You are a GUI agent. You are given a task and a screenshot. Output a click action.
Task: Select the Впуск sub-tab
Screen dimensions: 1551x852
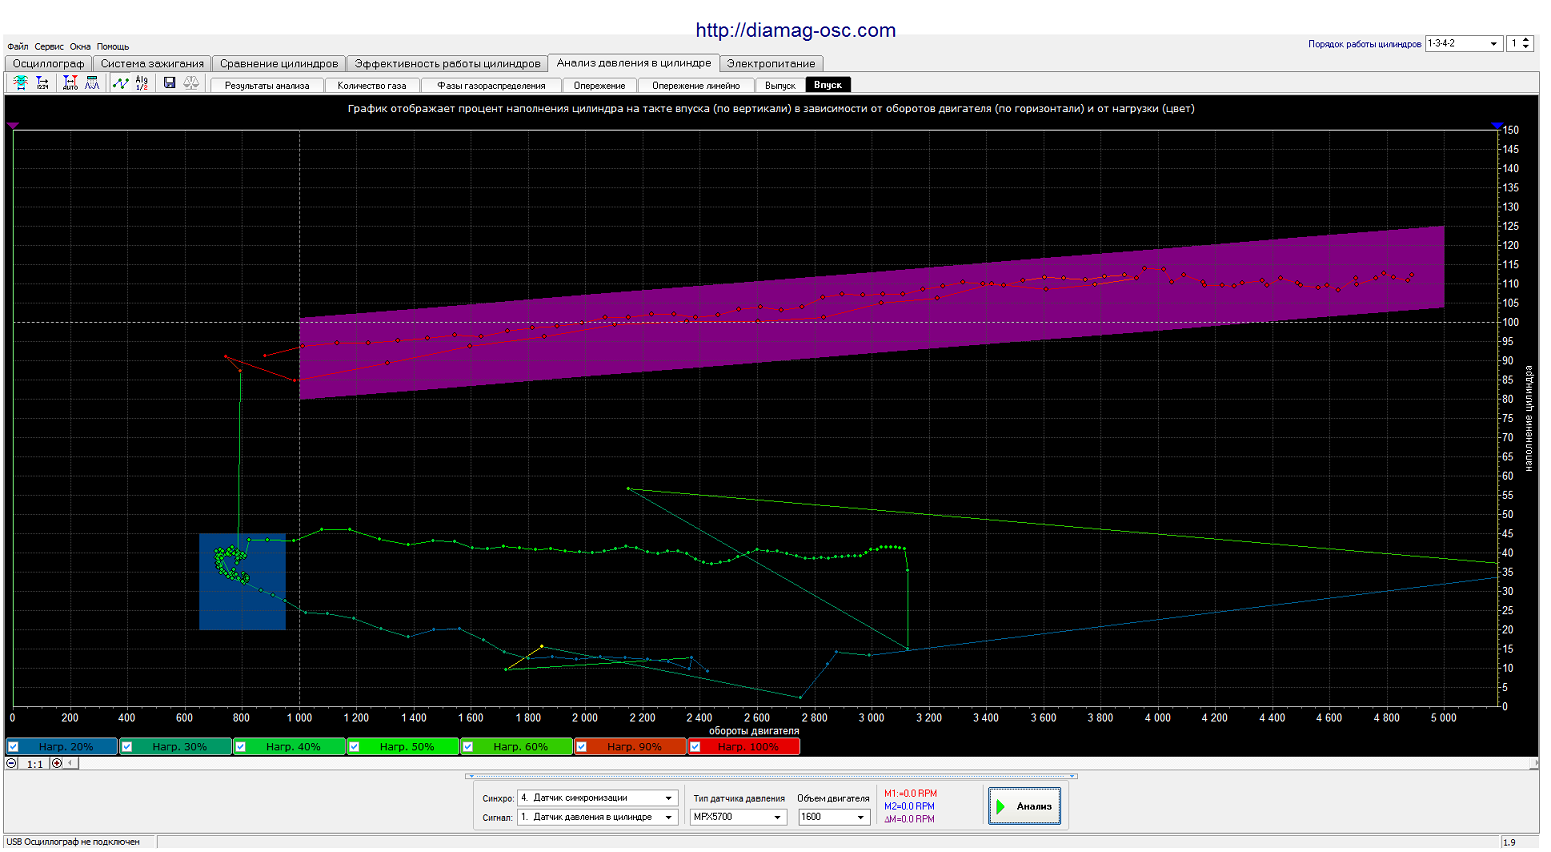tap(828, 85)
